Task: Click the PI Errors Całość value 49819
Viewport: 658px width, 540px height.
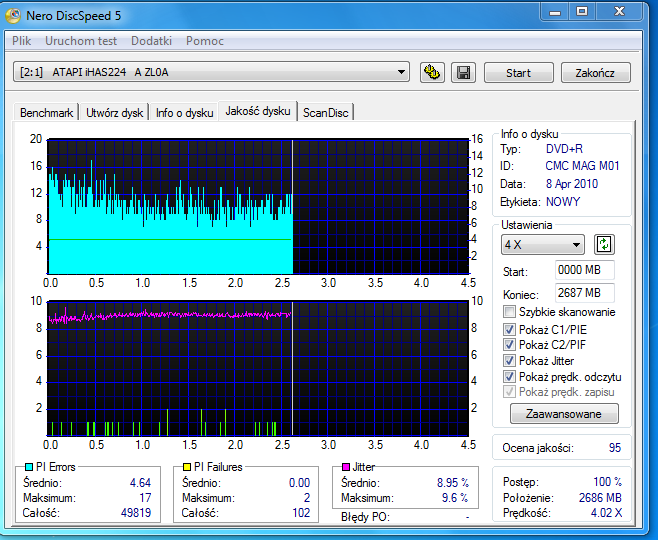Action: [136, 513]
